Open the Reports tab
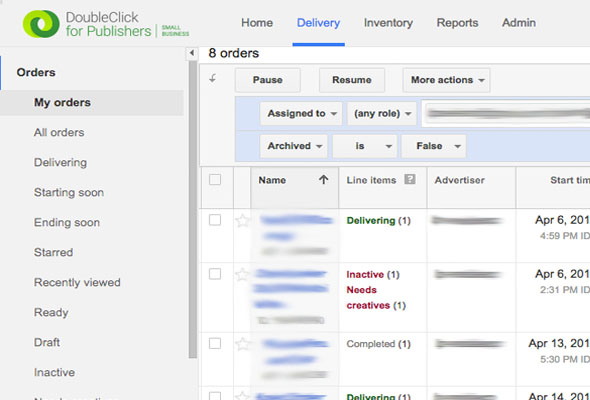Screen dimensions: 590x400 457,23
